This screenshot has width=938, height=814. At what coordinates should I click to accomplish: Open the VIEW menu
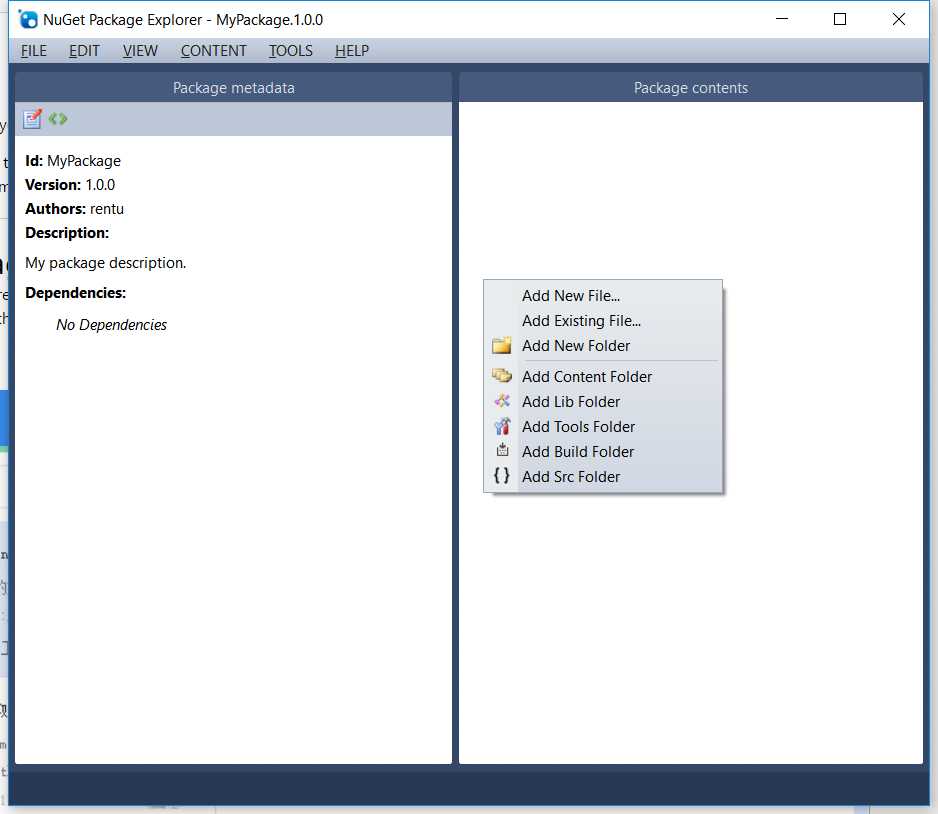tap(140, 51)
